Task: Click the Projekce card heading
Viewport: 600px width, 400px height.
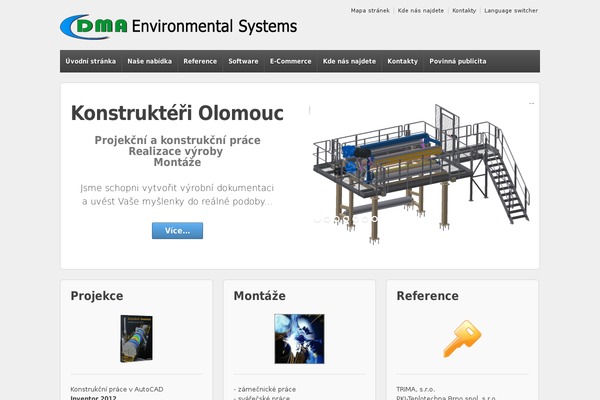Action: [97, 296]
